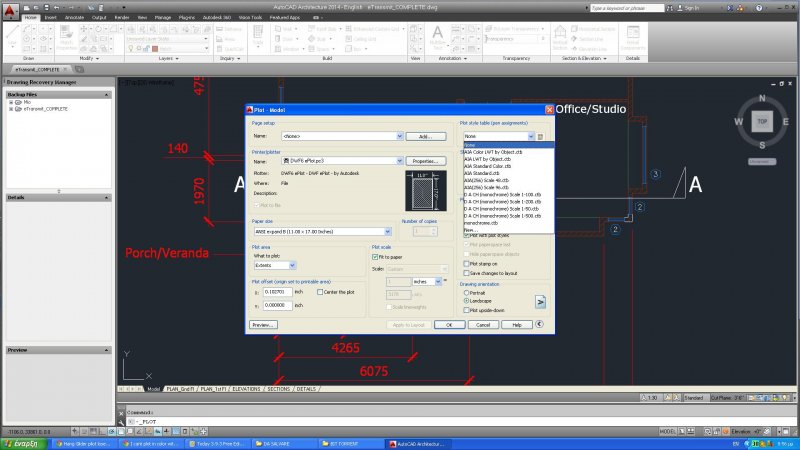Click the Section Line tool
Screen dimensions: 800x450
[x=587, y=39]
